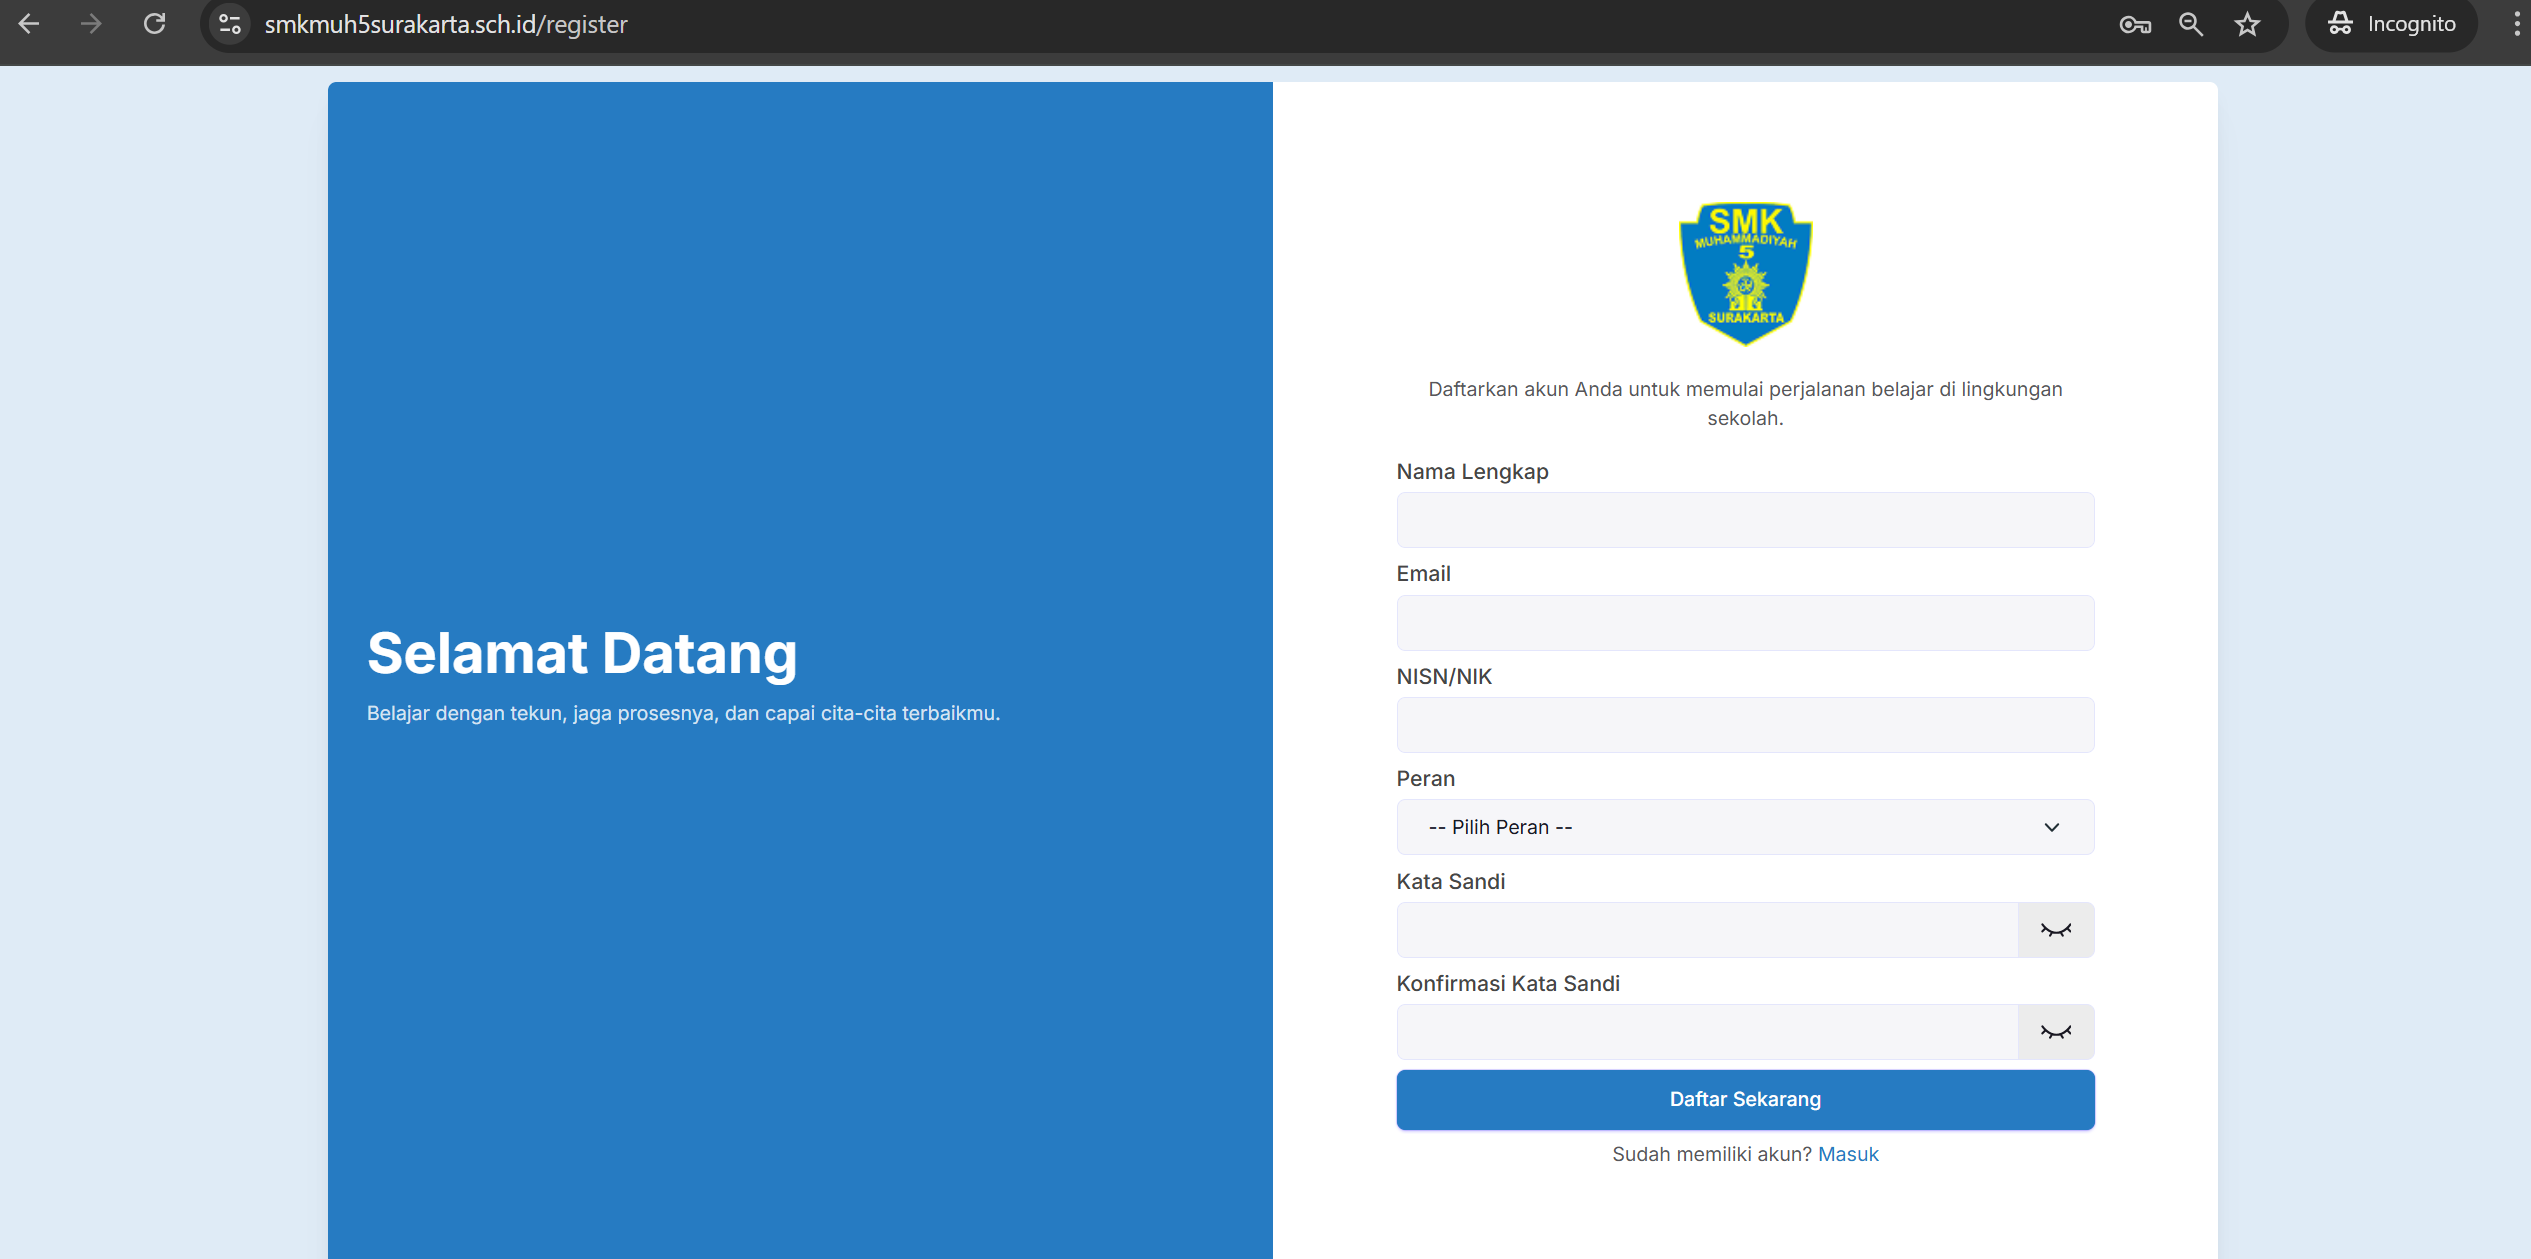
Task: Click the address bar URL
Action: click(445, 24)
